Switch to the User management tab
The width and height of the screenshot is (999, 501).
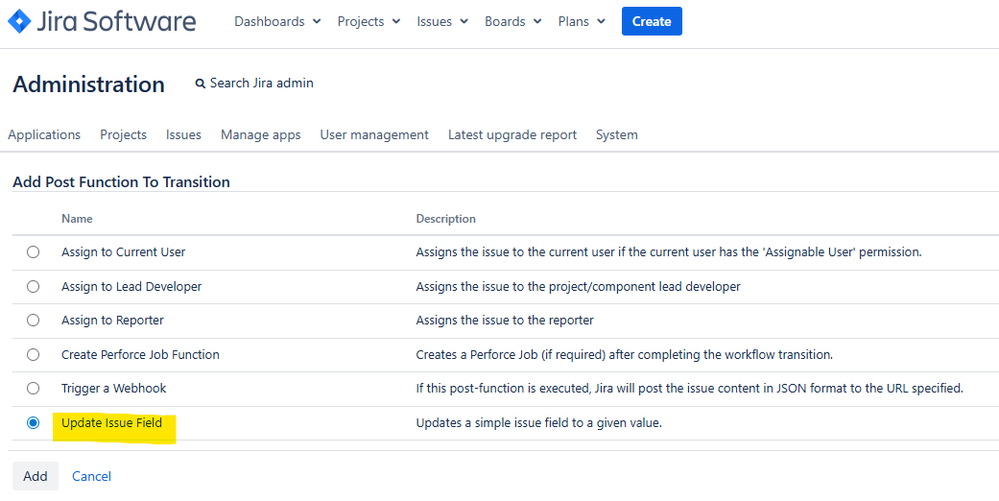click(x=374, y=134)
